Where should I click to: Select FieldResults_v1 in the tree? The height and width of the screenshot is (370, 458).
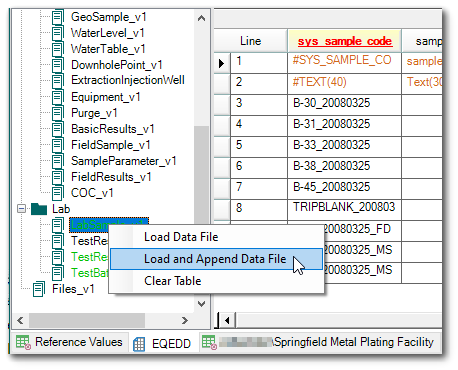tap(111, 177)
